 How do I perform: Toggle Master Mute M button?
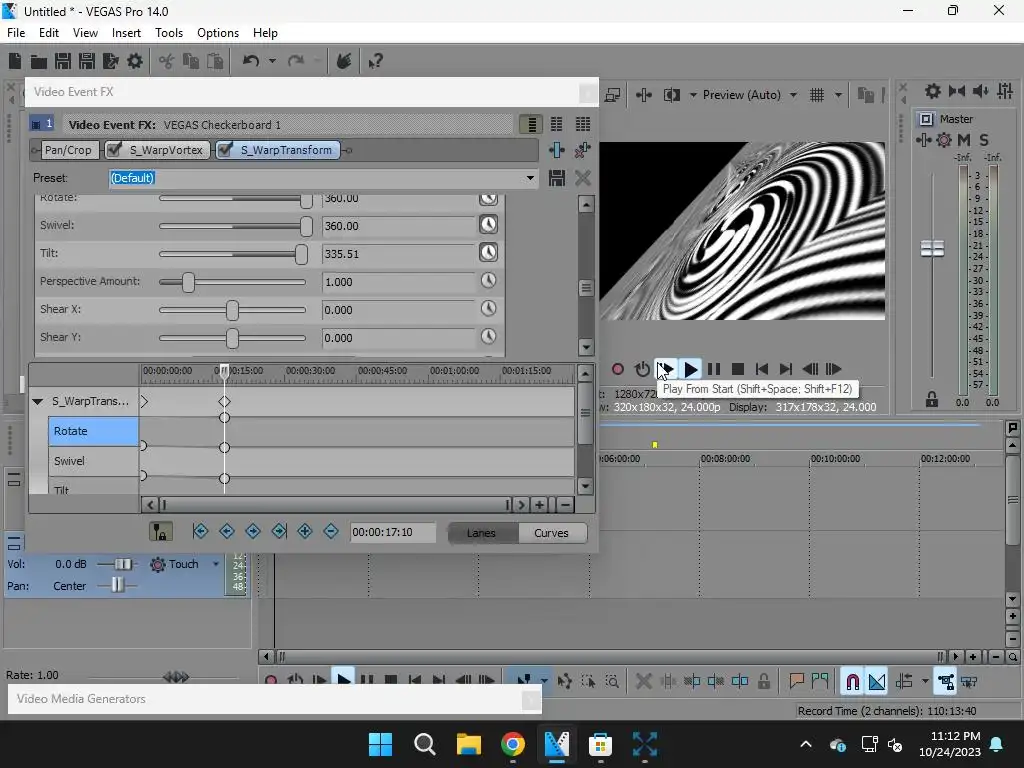pyautogui.click(x=963, y=140)
